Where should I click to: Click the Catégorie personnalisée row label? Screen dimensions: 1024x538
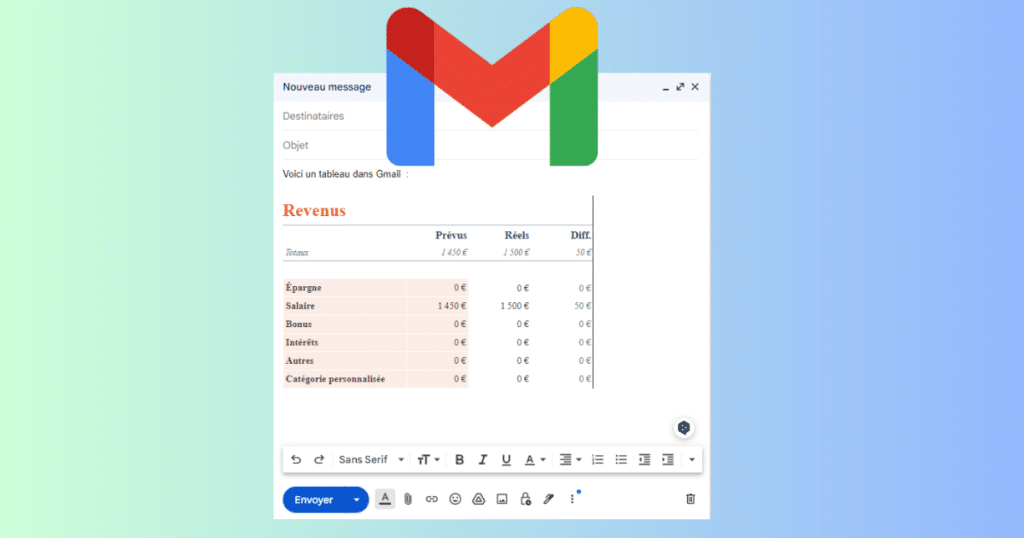click(335, 379)
